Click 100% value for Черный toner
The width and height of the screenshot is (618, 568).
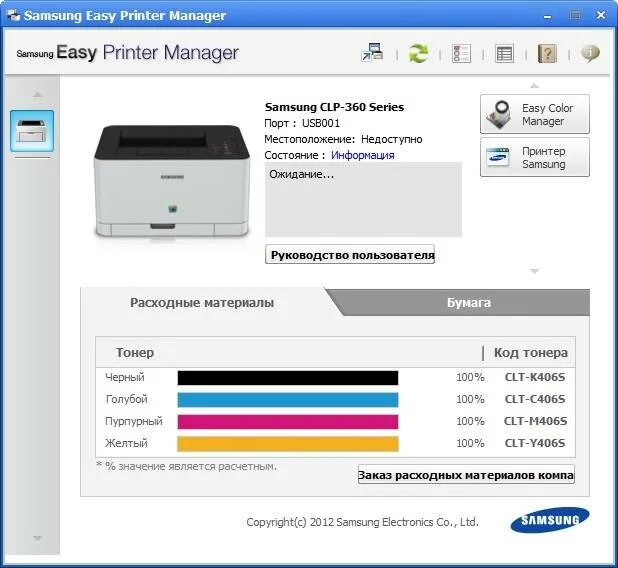pyautogui.click(x=470, y=377)
